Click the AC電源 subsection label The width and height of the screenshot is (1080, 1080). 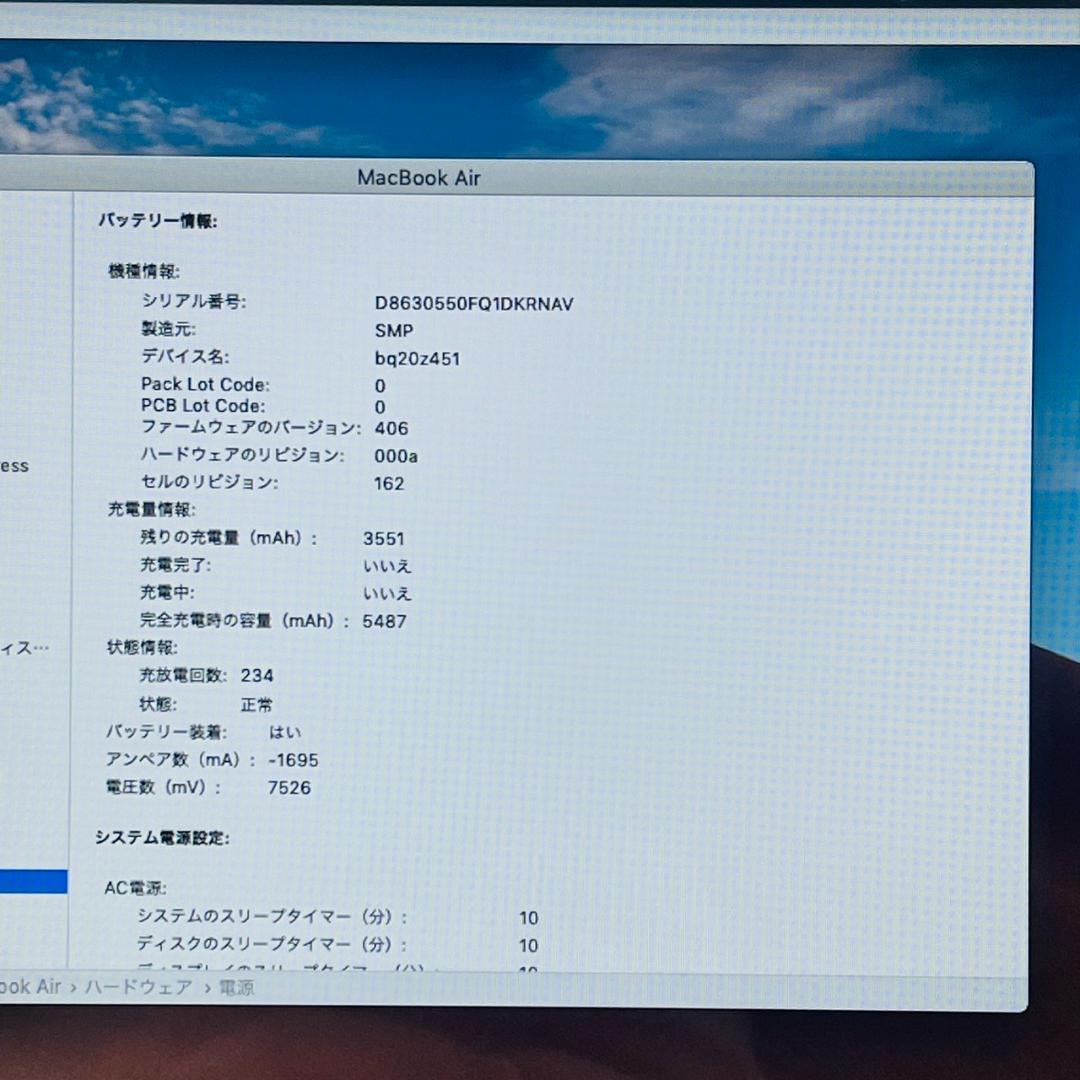[x=140, y=888]
